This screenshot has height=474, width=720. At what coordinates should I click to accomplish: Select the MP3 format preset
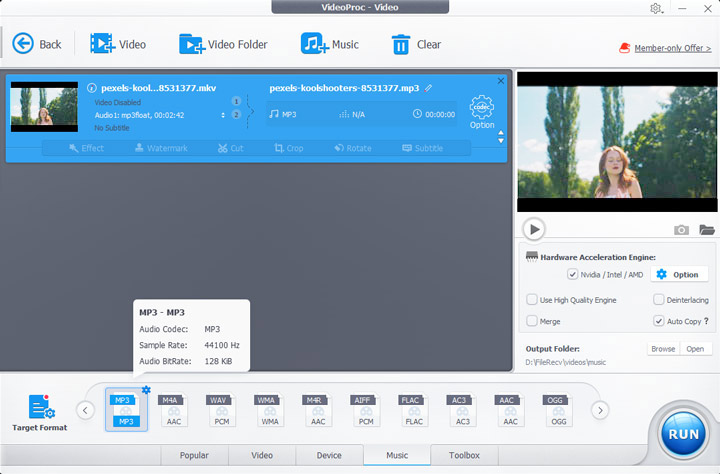[126, 410]
